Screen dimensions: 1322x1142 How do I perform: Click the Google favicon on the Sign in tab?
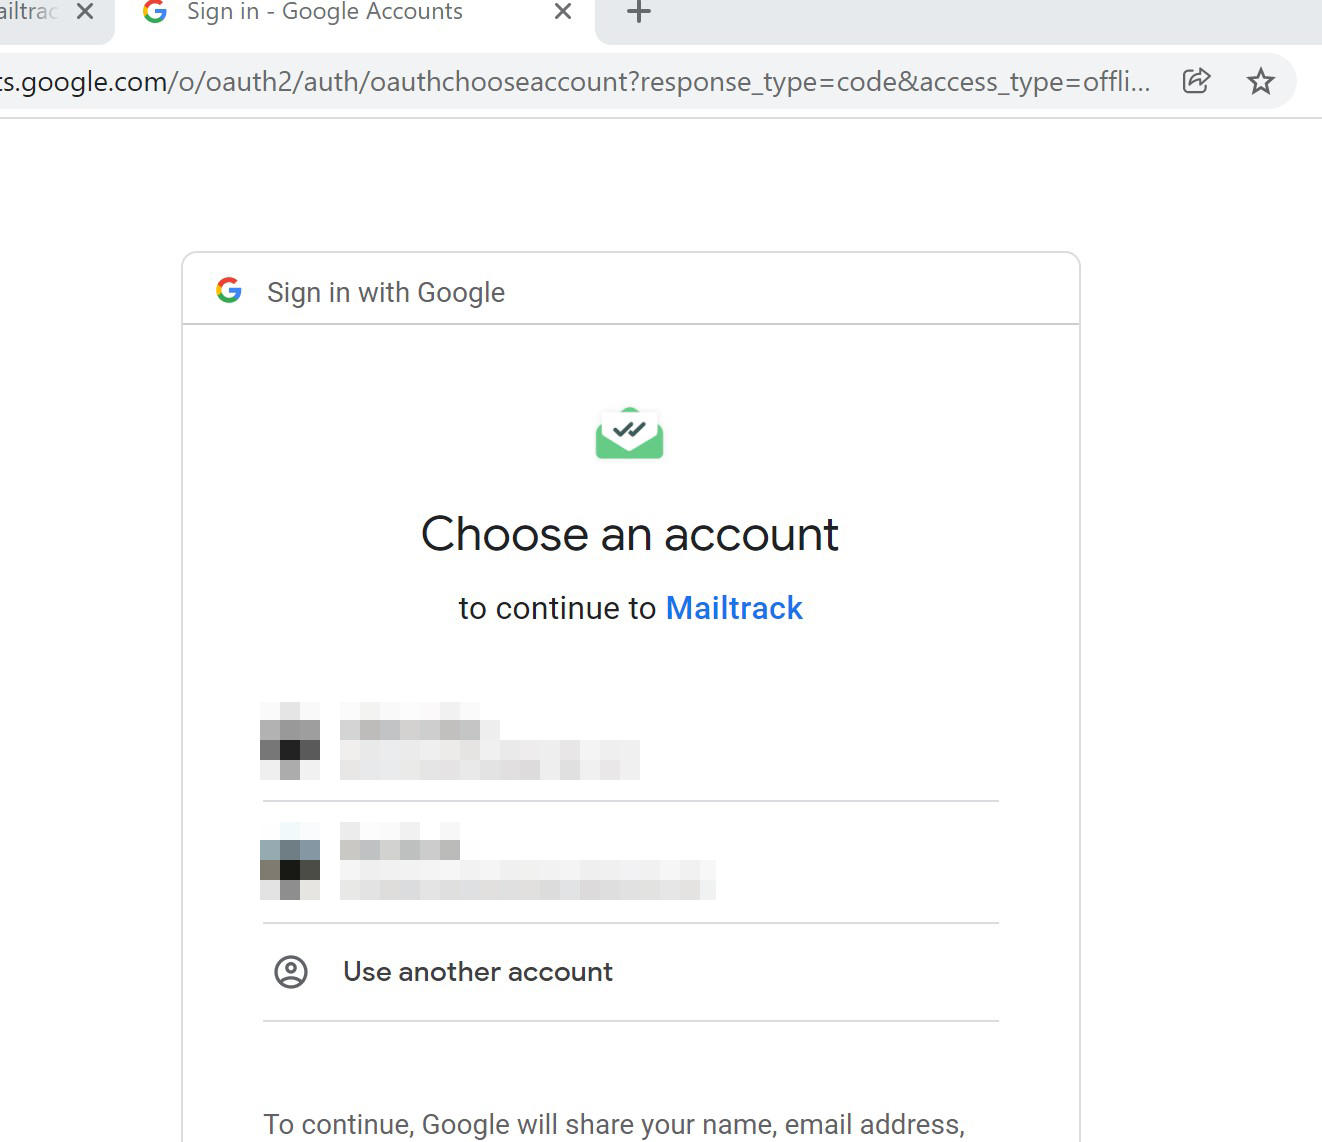coord(155,12)
